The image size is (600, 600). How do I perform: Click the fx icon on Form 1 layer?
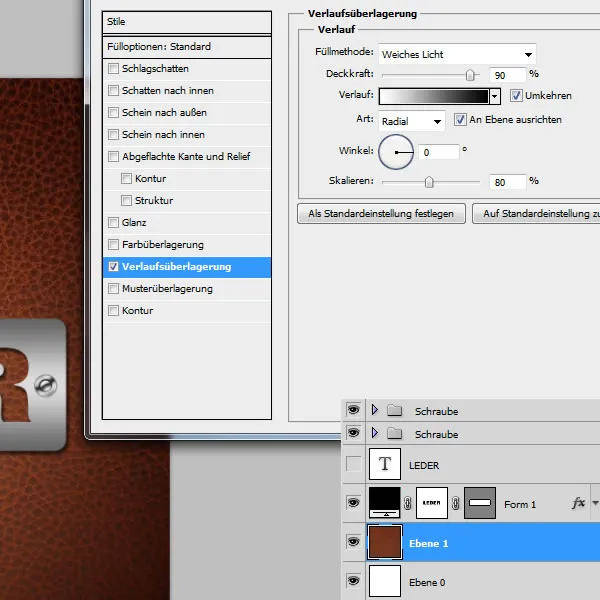(x=578, y=504)
